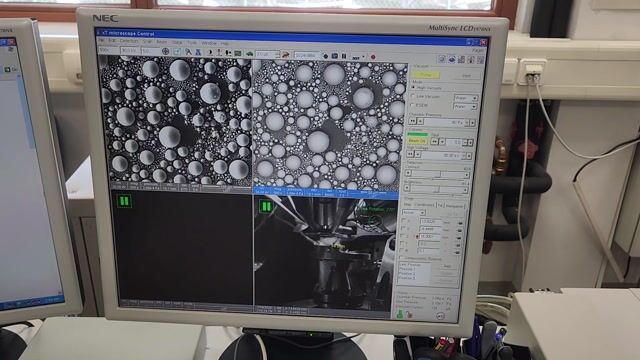Viewport: 640px width, 360px height.
Task: Click the Z coordinate input field
Action: (x=429, y=236)
